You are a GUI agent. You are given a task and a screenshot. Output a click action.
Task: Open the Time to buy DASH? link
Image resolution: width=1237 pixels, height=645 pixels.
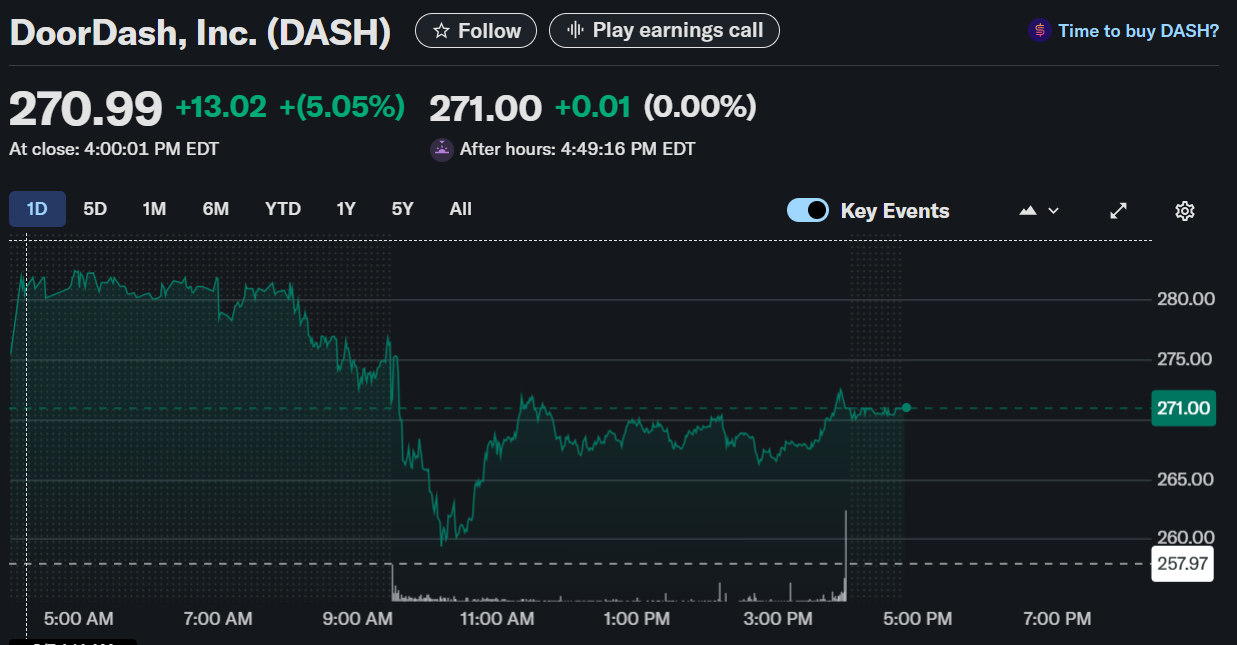pos(1138,31)
